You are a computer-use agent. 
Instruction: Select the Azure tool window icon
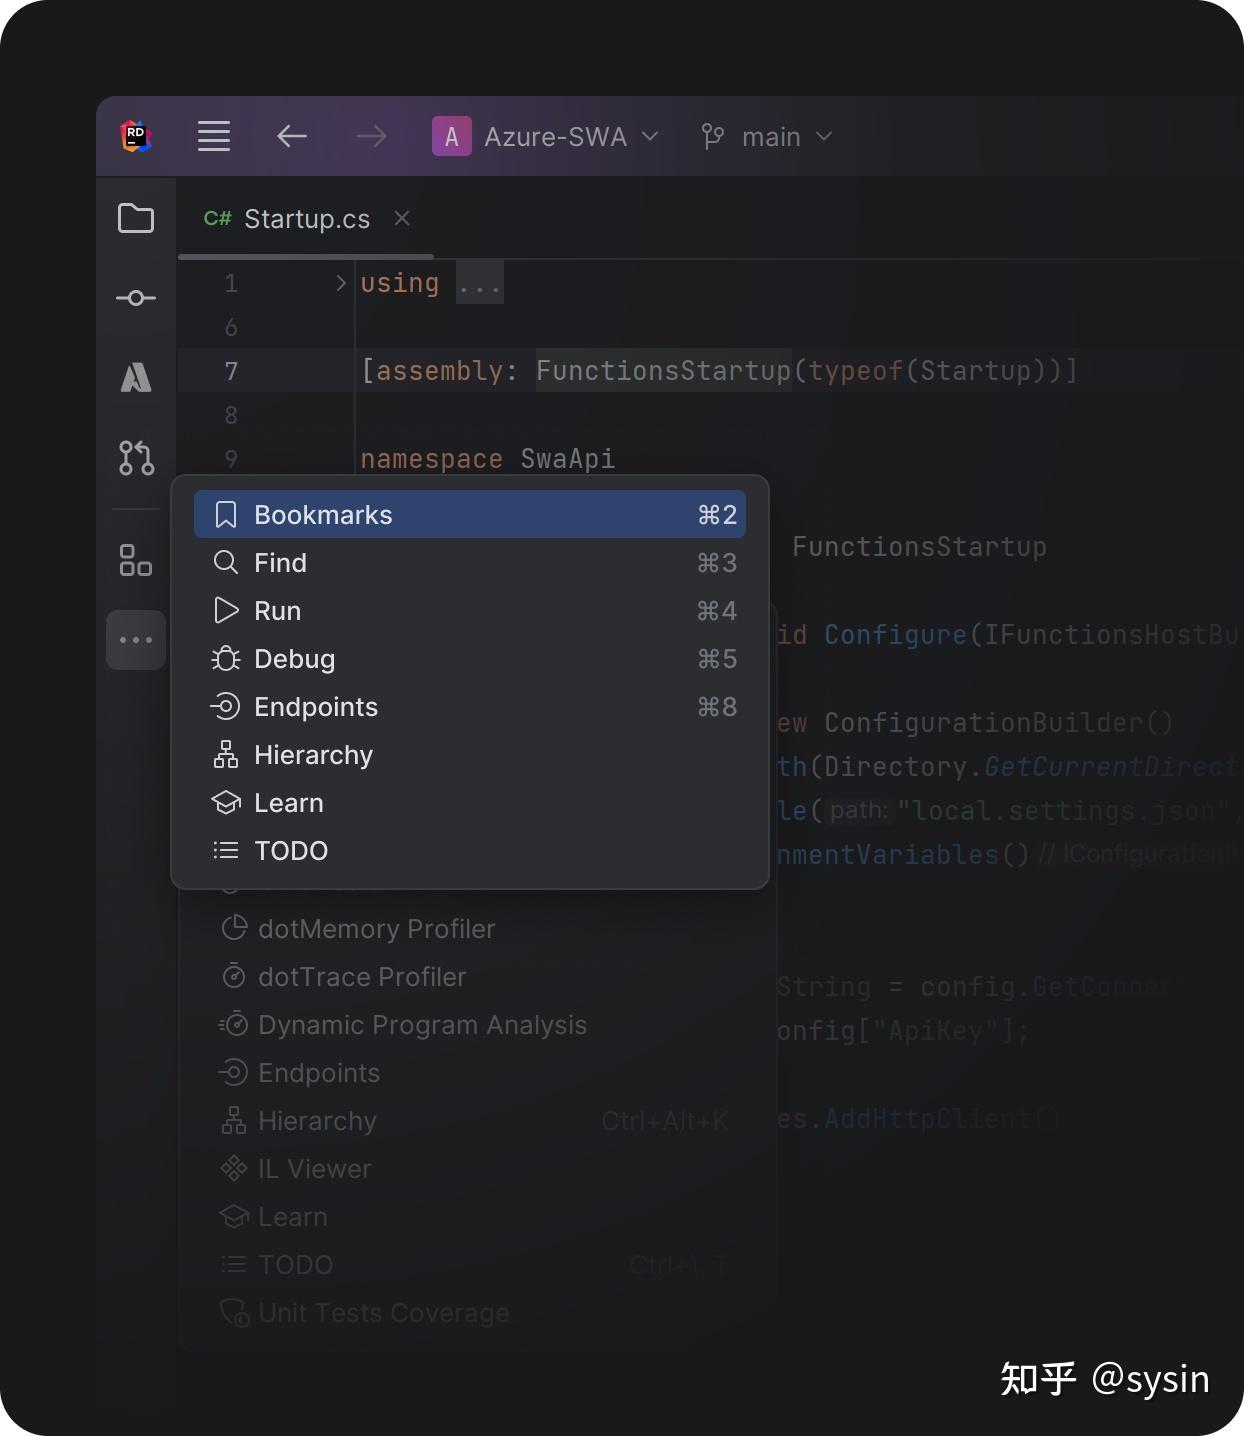click(x=136, y=377)
